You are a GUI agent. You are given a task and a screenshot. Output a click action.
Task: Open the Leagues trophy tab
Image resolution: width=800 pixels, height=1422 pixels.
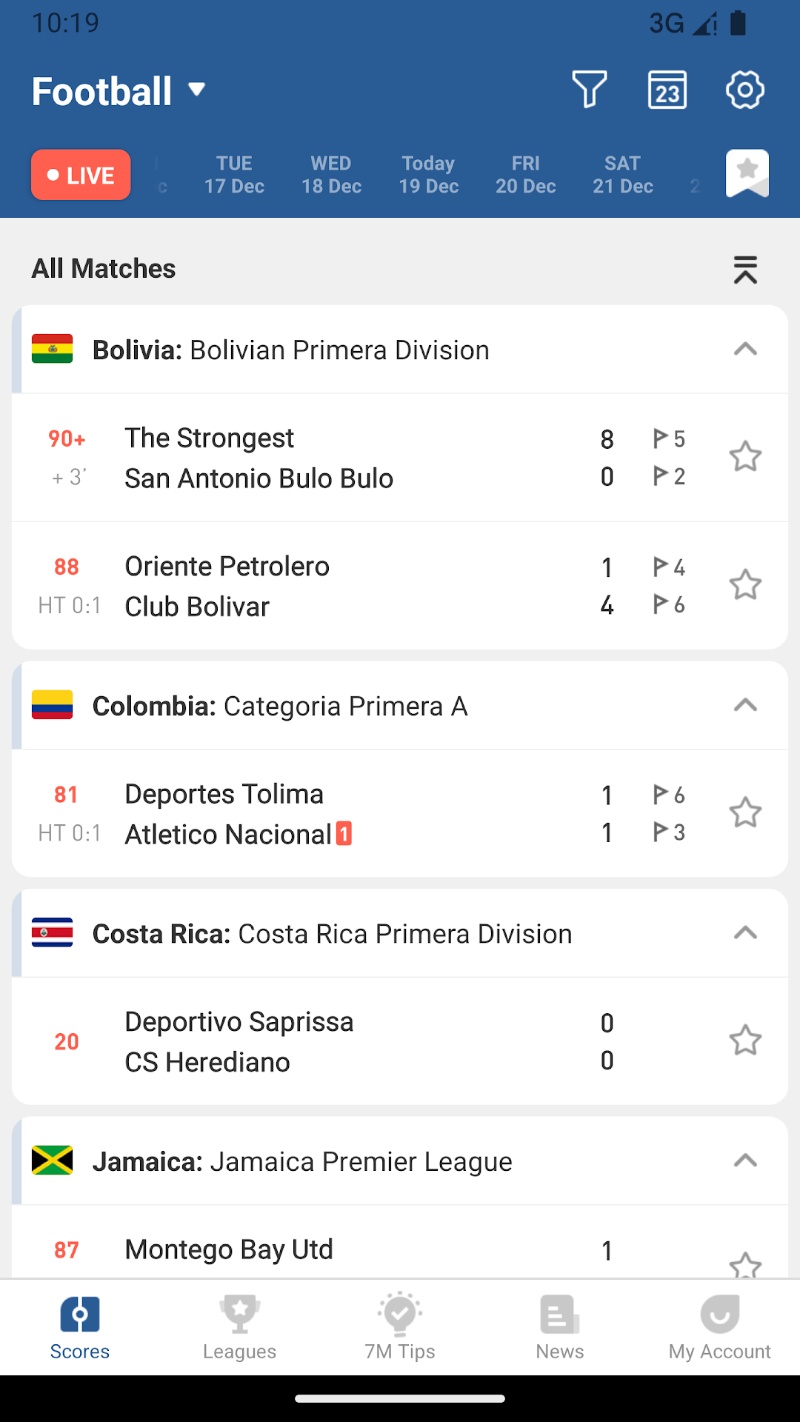239,1327
